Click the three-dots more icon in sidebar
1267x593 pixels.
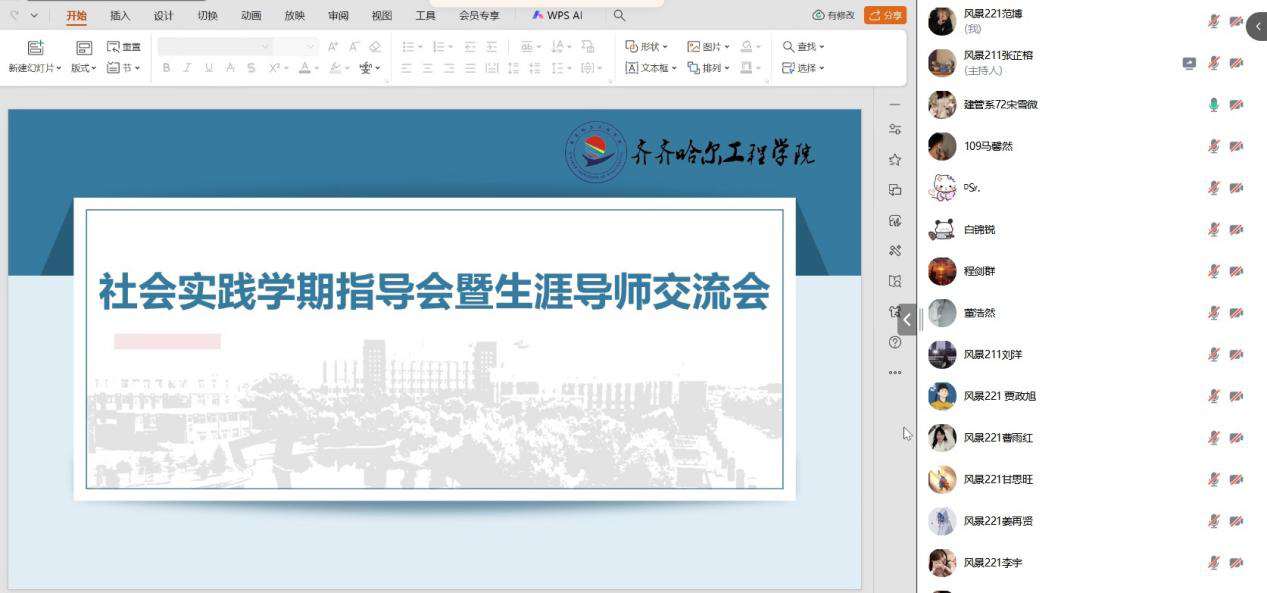(895, 373)
